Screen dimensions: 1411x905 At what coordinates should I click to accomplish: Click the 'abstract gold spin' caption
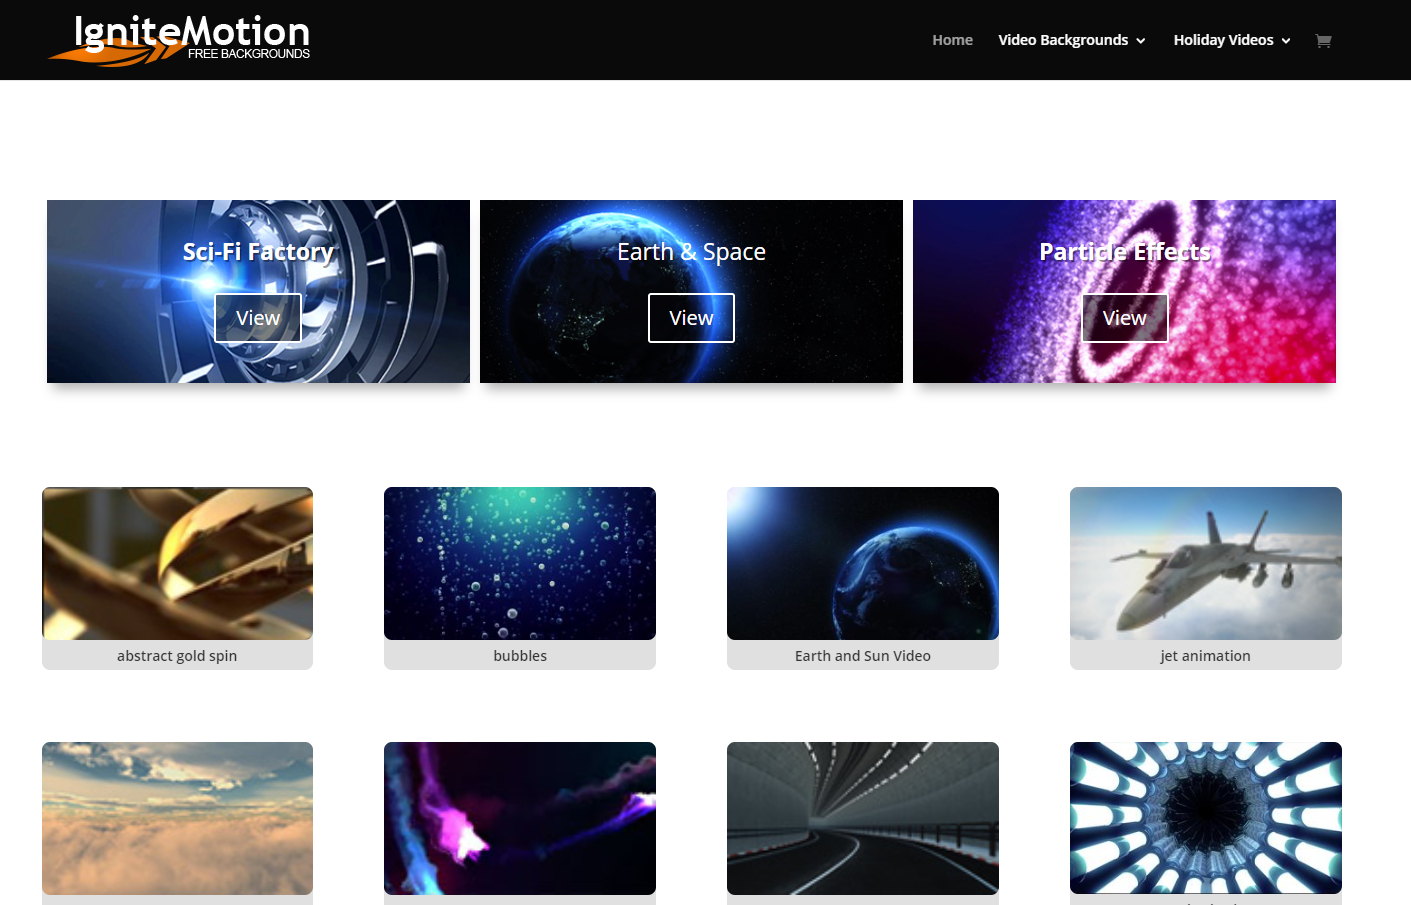click(177, 656)
